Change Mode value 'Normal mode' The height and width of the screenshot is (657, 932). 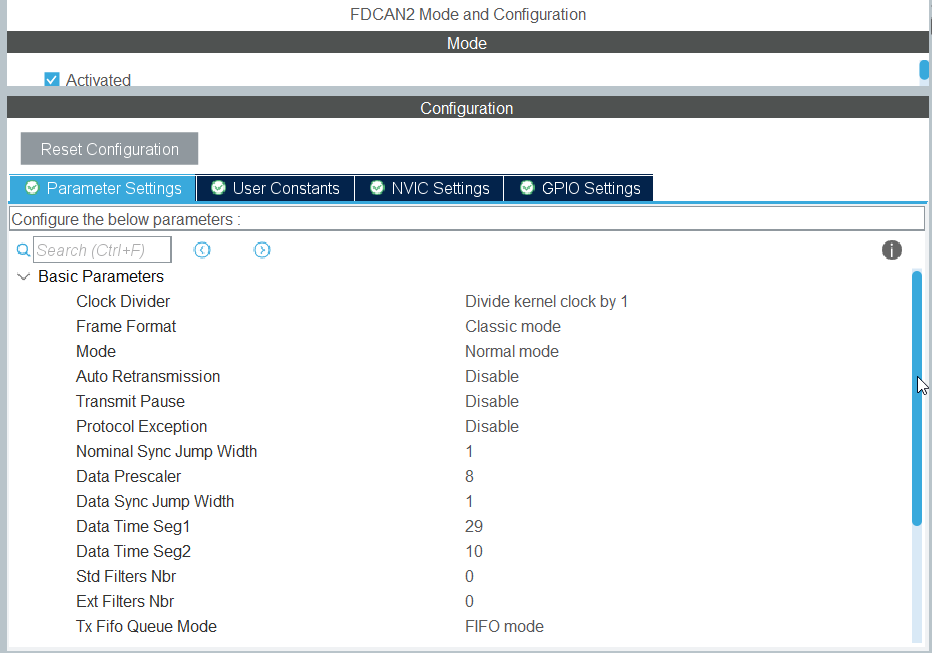[511, 351]
